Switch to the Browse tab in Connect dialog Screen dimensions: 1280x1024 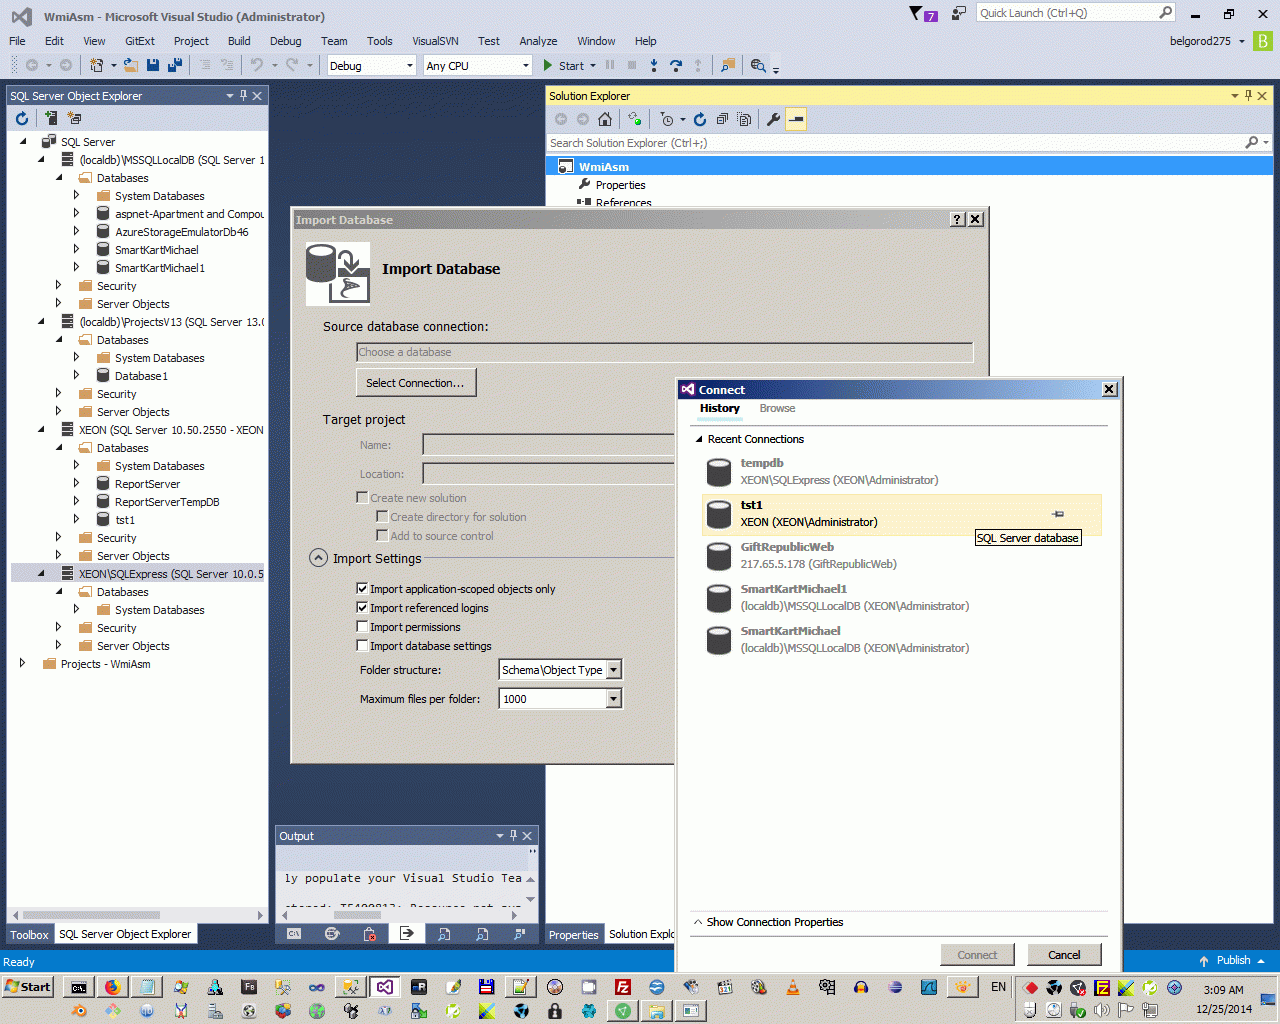coord(777,408)
